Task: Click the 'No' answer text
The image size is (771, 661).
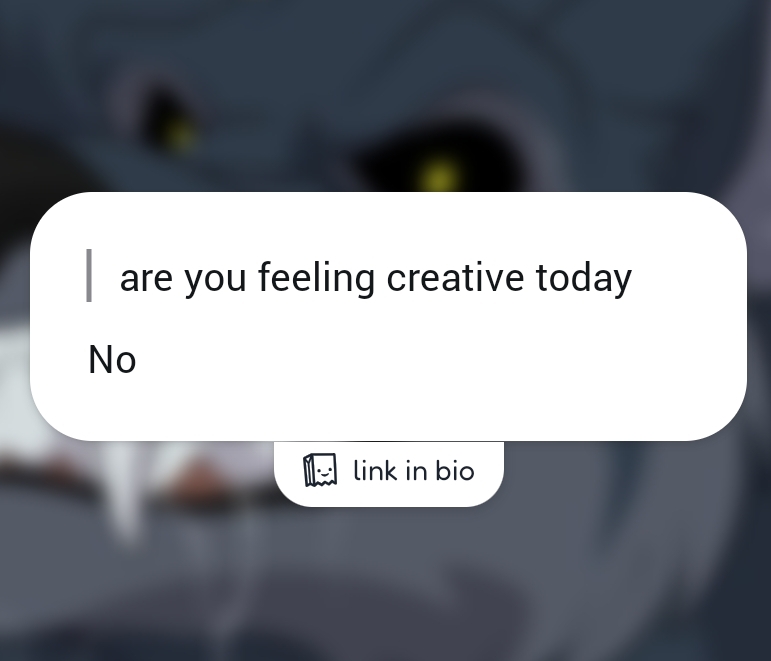Action: point(112,360)
